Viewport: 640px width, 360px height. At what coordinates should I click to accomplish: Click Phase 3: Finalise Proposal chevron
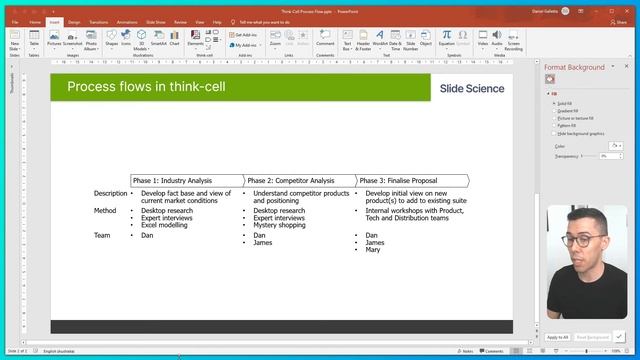click(x=412, y=181)
